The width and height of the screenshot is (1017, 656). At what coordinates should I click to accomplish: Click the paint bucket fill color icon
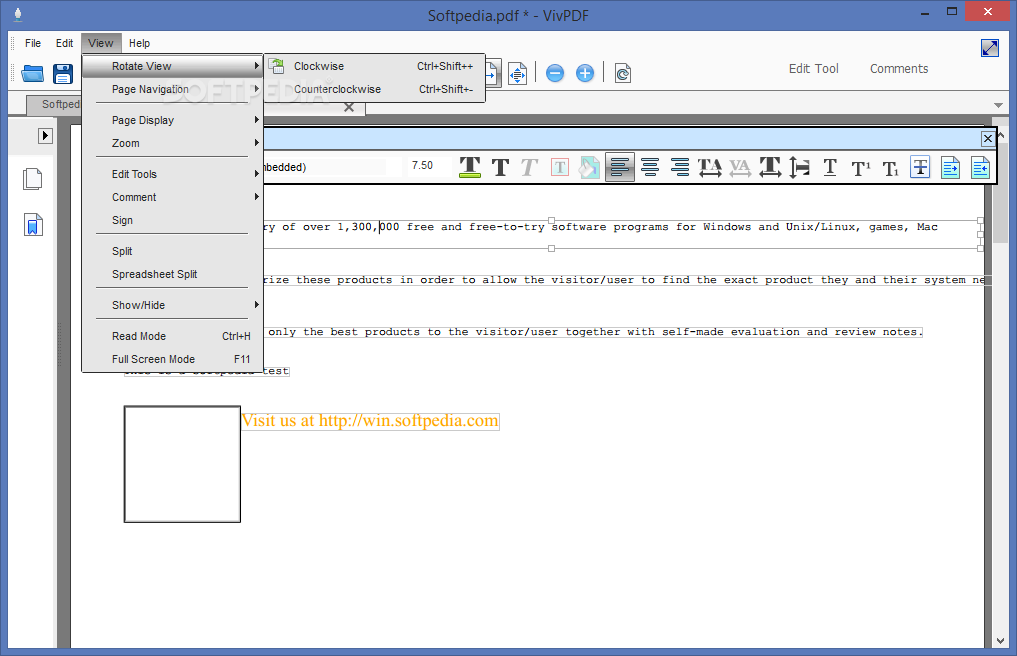tap(589, 167)
